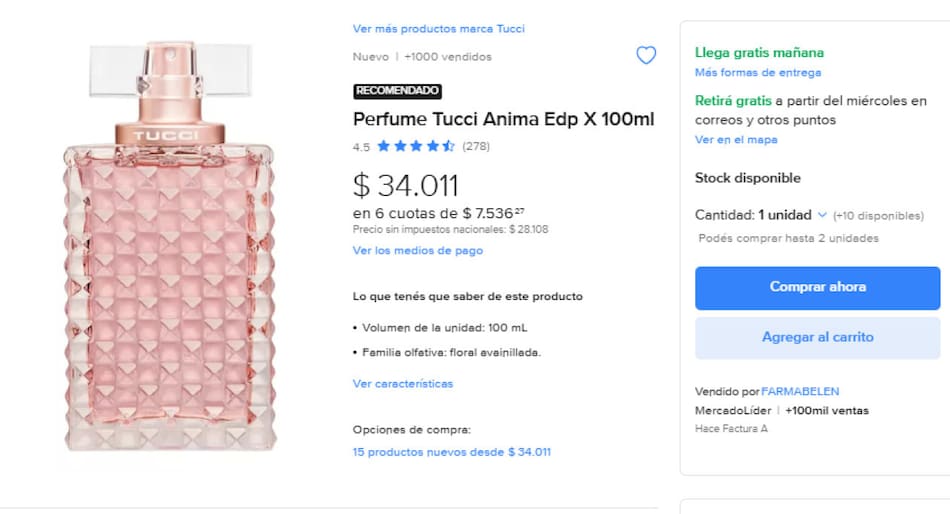Click the $ 34.011 main price
This screenshot has width=950, height=514.
(405, 185)
